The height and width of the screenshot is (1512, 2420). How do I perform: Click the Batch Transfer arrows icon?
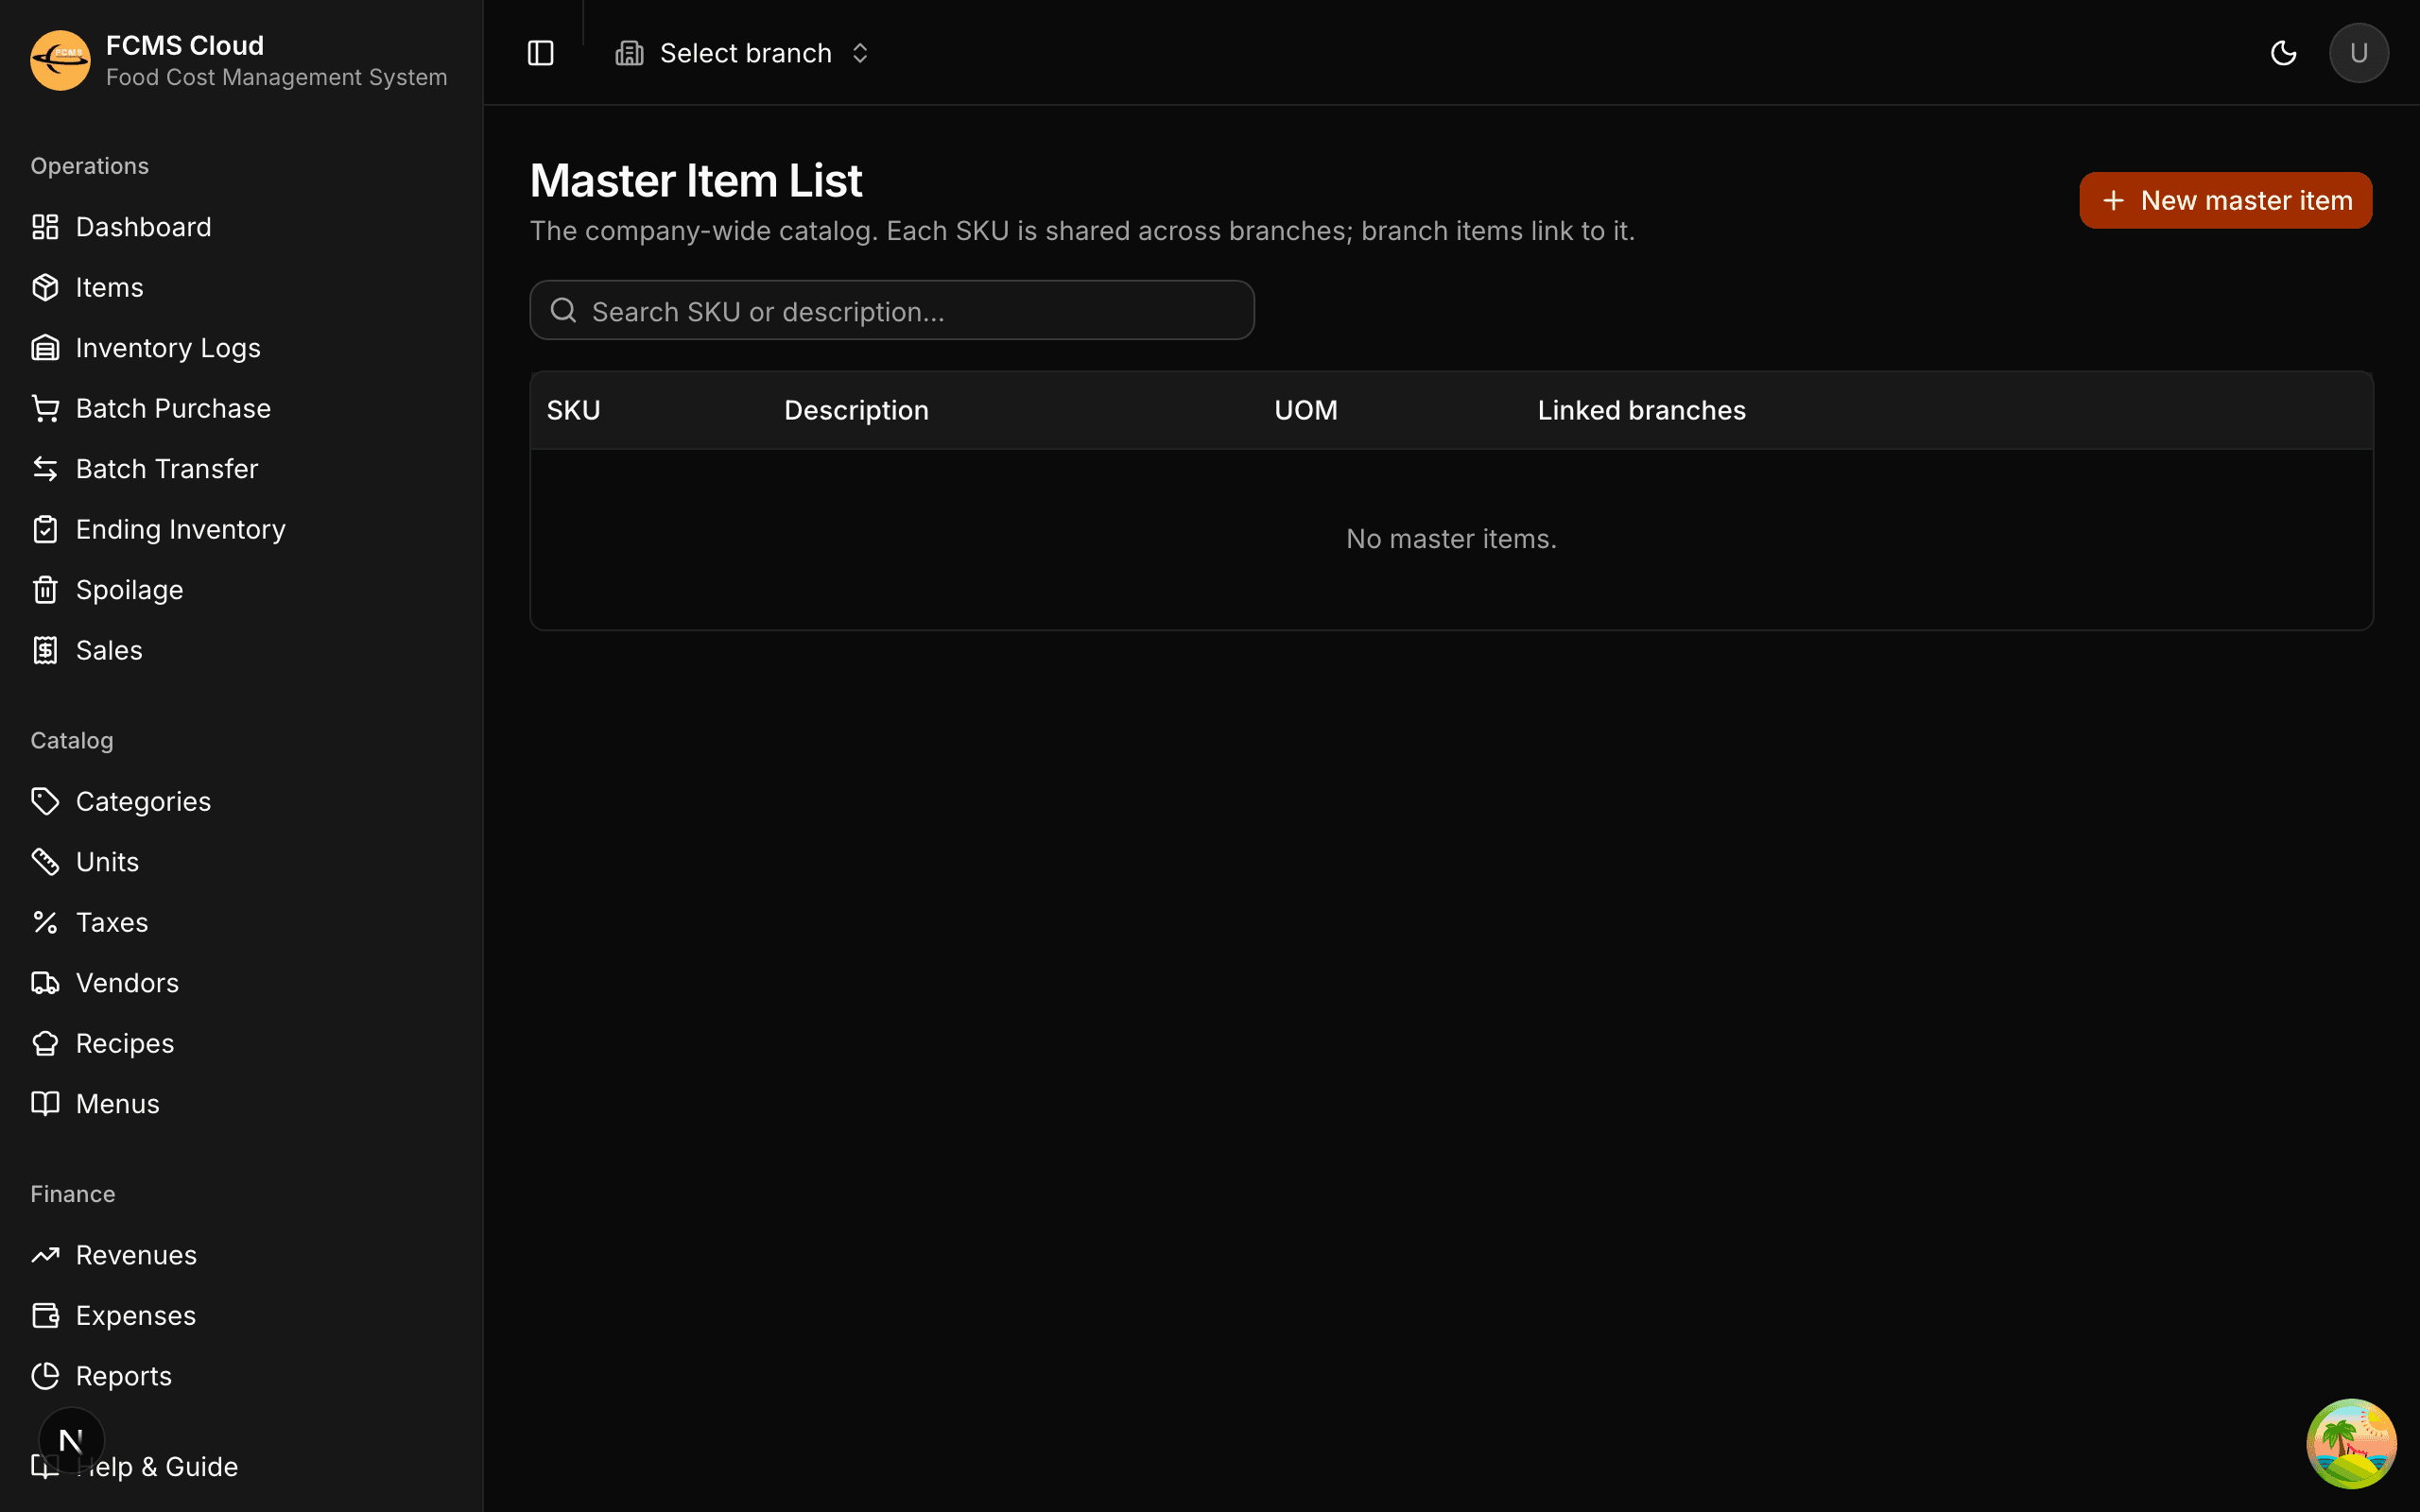pos(45,469)
